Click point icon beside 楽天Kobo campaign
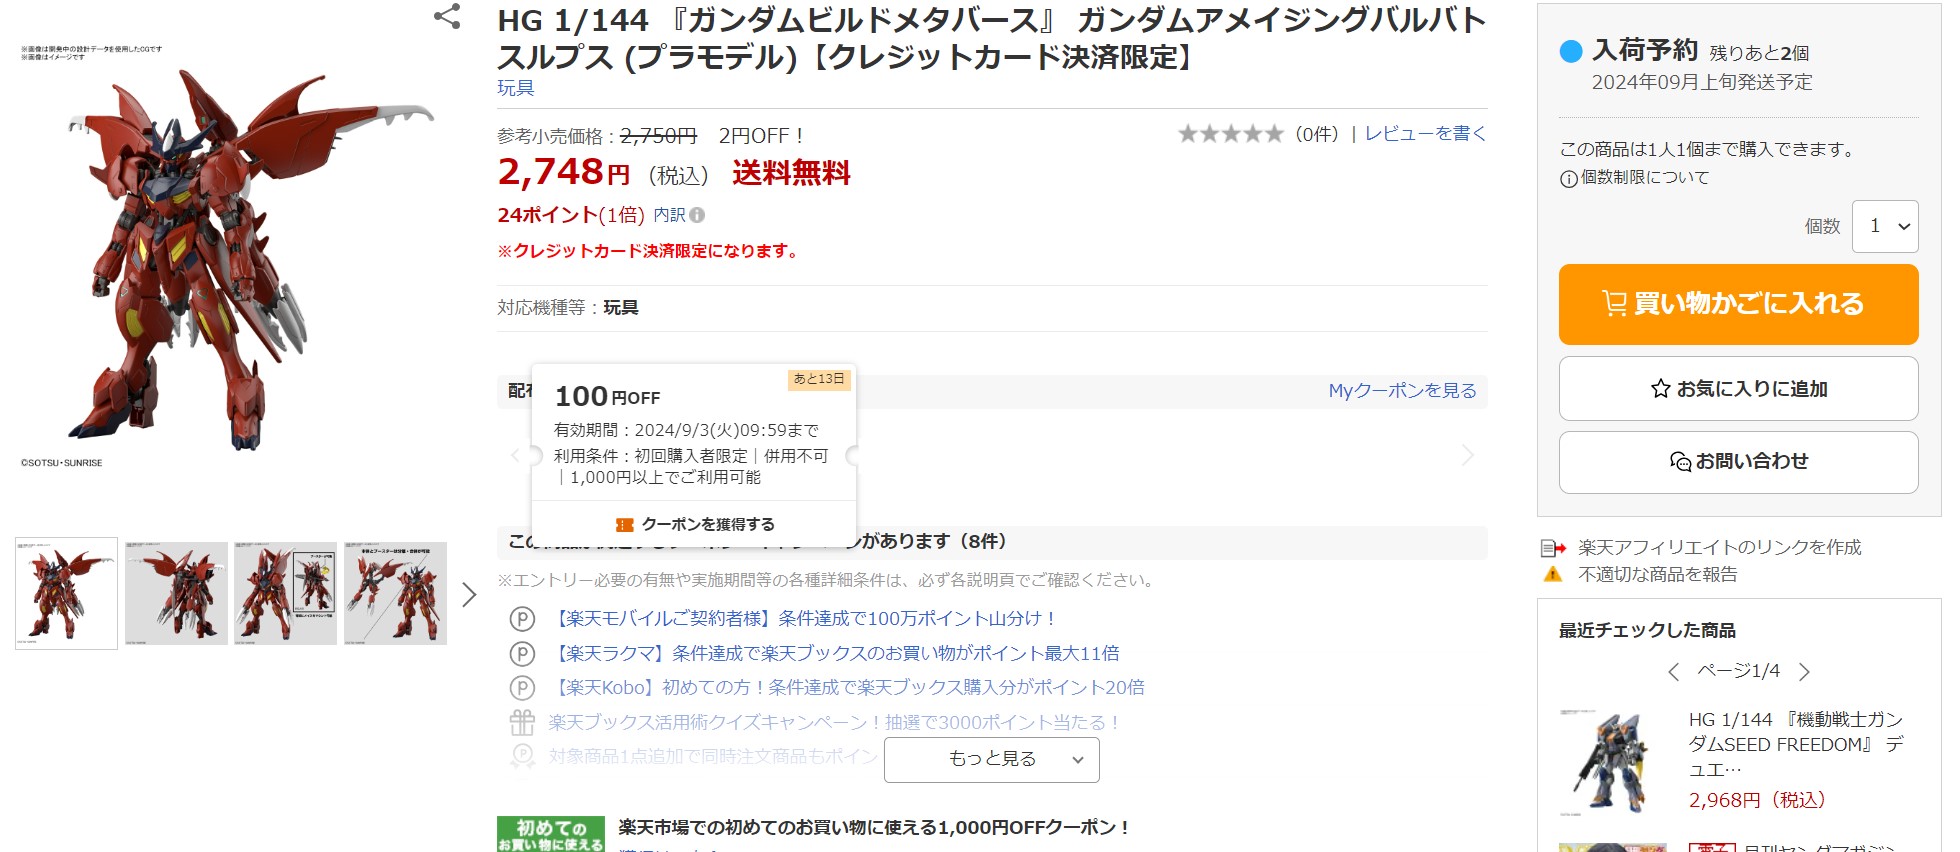 click(522, 688)
